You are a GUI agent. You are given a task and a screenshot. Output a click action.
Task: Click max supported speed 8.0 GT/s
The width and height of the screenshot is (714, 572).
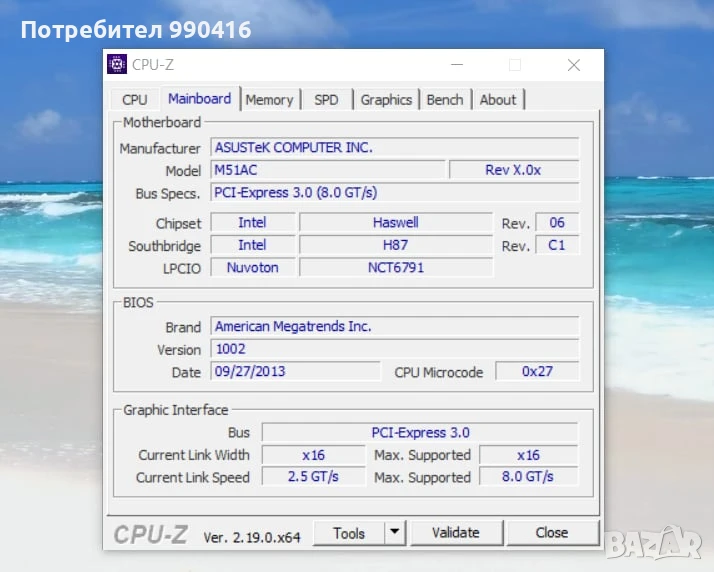pyautogui.click(x=528, y=477)
